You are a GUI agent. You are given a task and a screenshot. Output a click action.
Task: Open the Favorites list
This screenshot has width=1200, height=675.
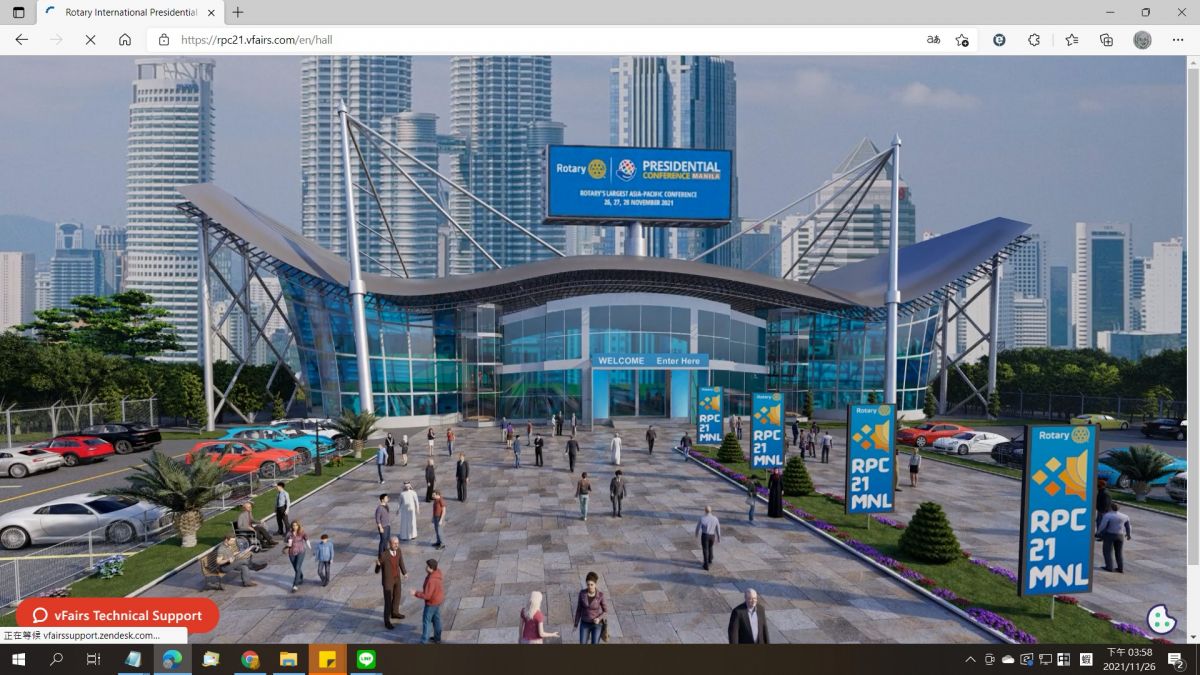point(1071,40)
